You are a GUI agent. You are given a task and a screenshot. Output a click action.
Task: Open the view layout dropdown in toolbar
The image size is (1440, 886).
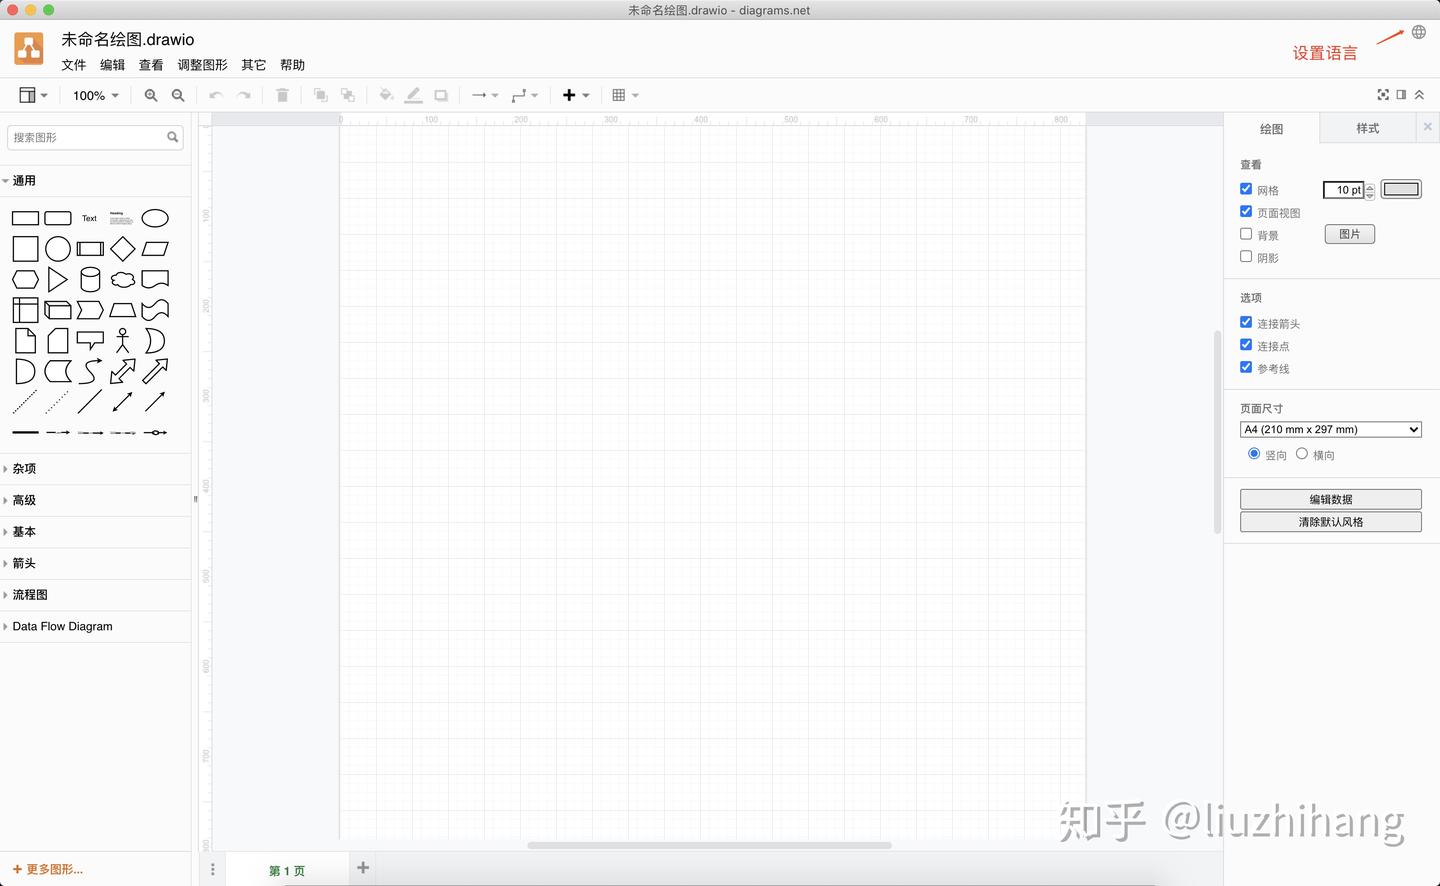pos(33,95)
